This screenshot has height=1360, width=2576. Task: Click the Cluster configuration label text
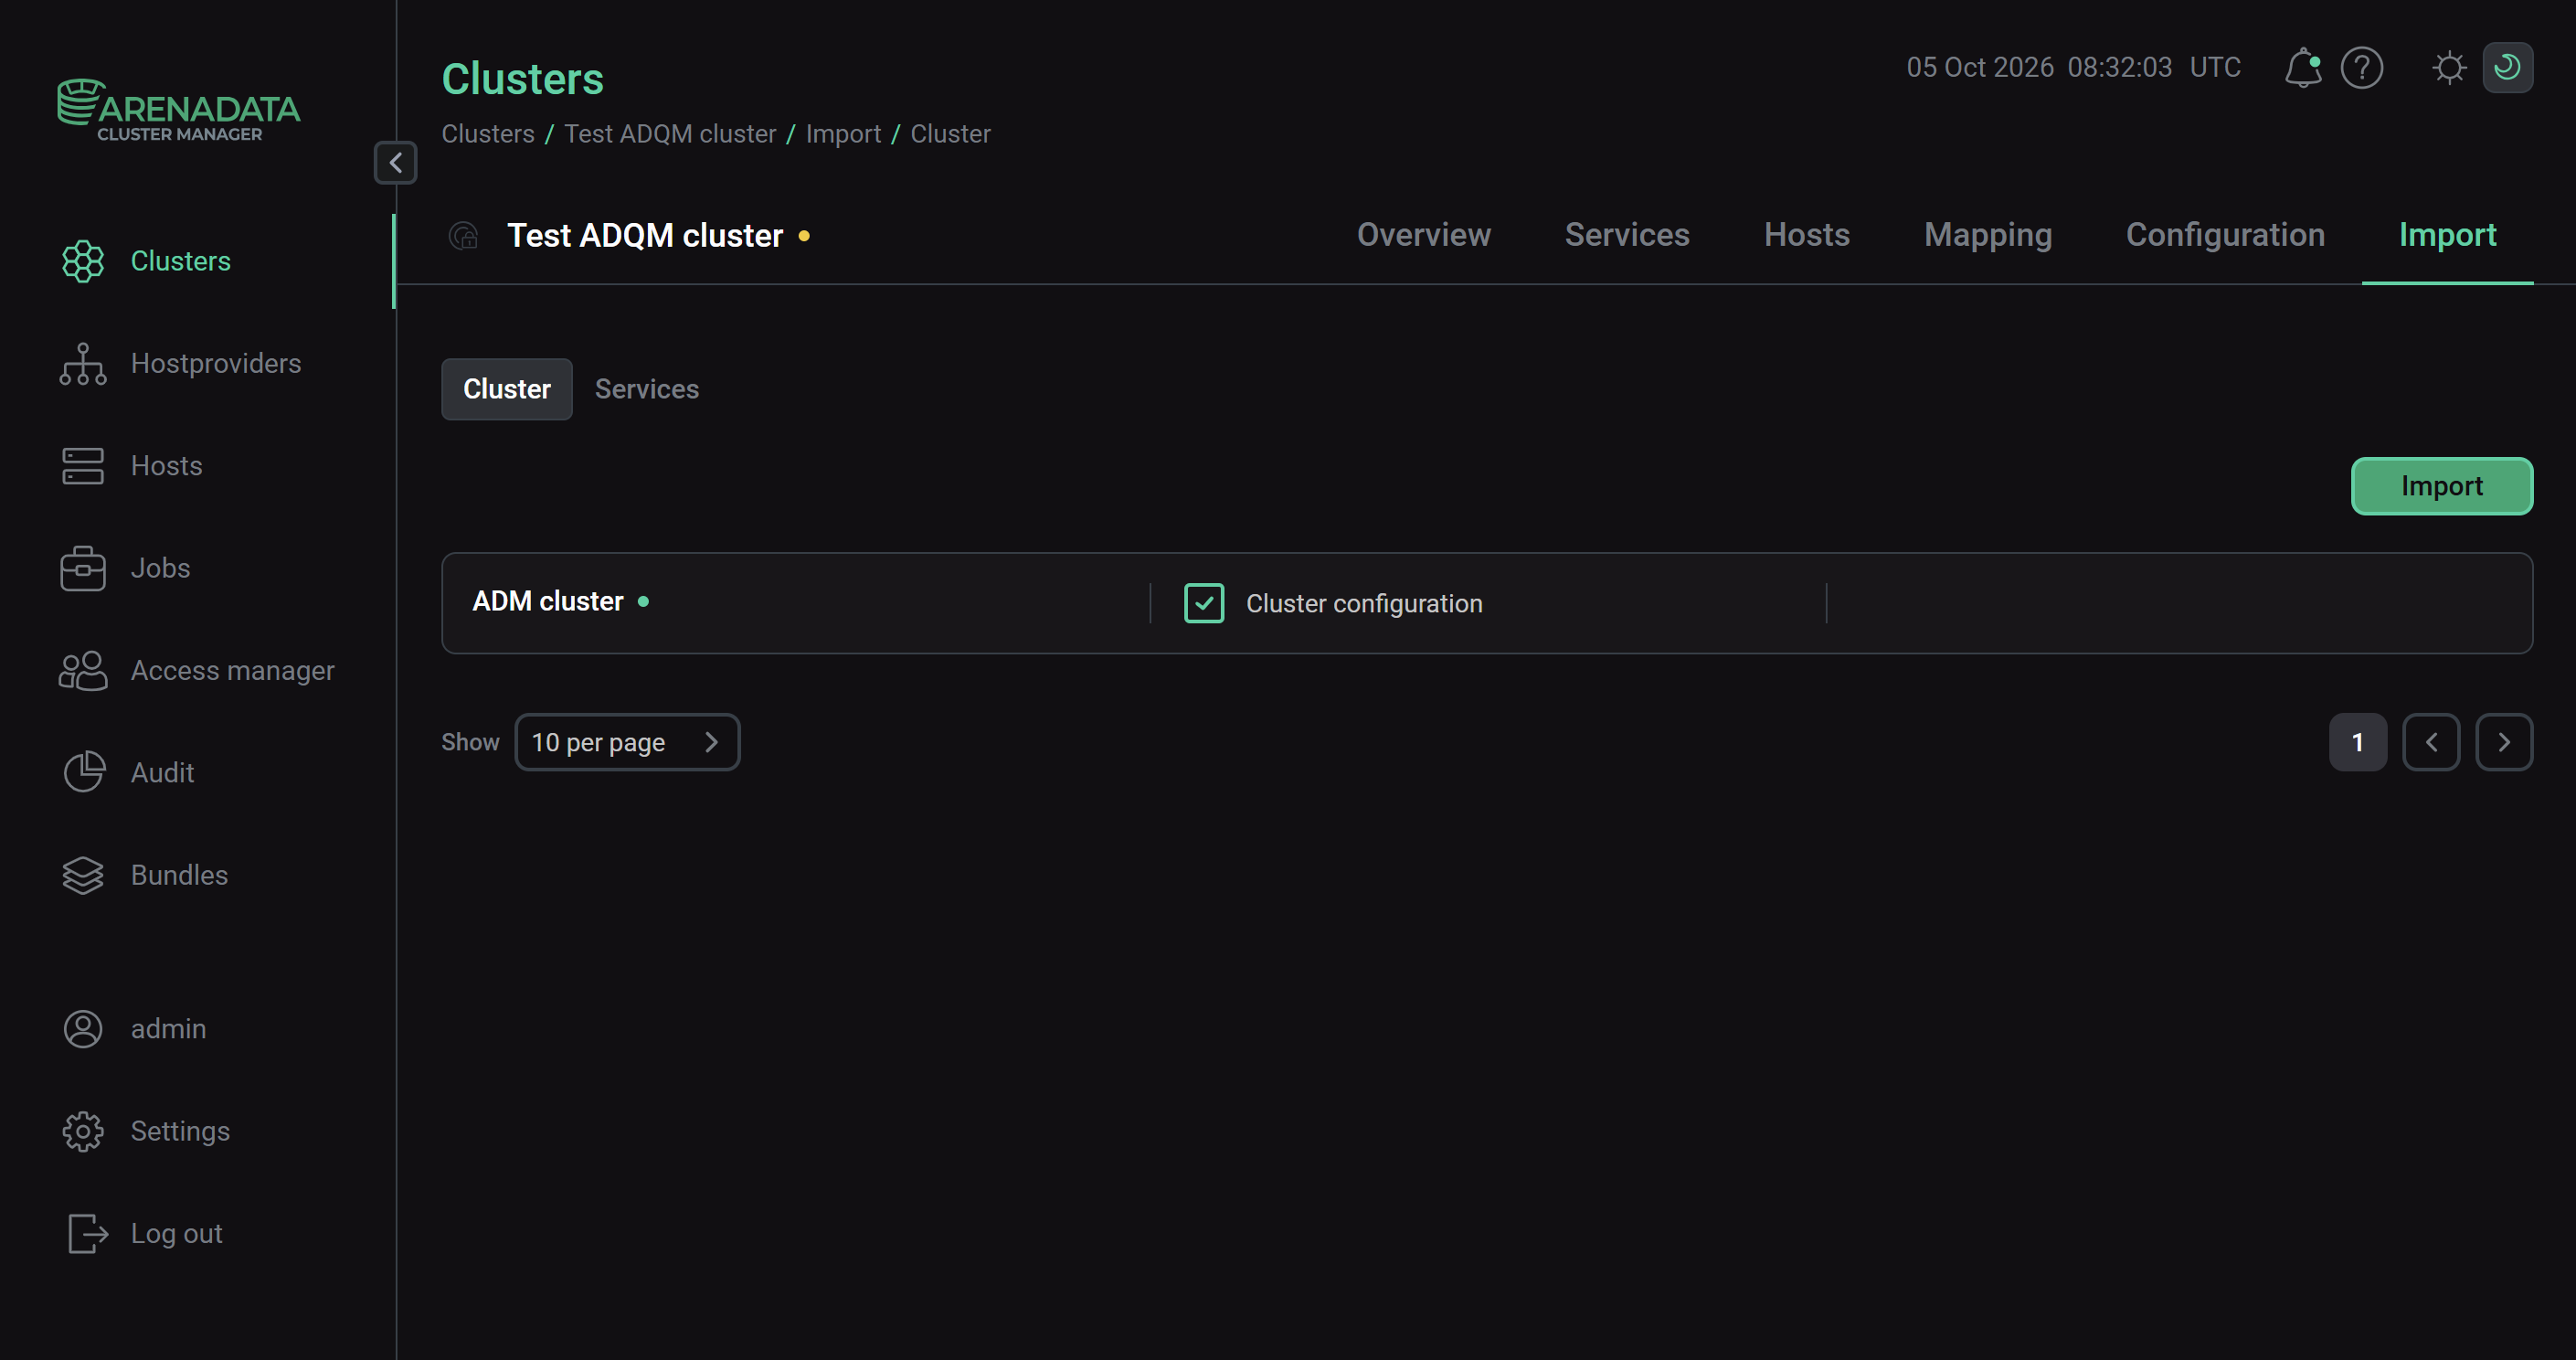click(1364, 604)
